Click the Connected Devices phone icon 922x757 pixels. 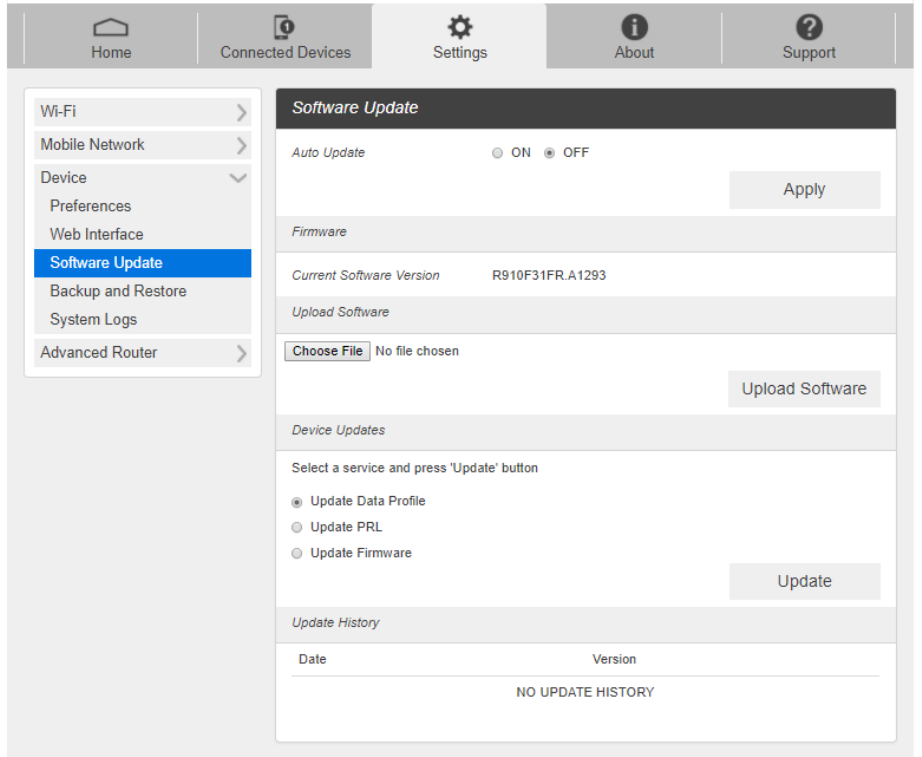tap(285, 27)
